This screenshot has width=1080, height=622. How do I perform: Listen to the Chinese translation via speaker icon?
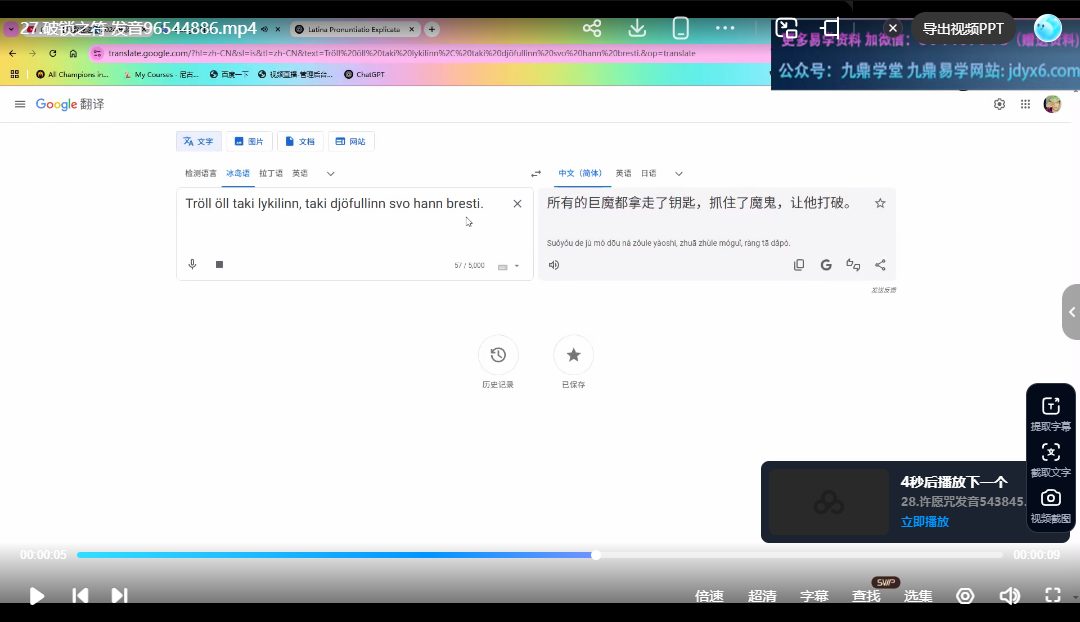point(554,265)
